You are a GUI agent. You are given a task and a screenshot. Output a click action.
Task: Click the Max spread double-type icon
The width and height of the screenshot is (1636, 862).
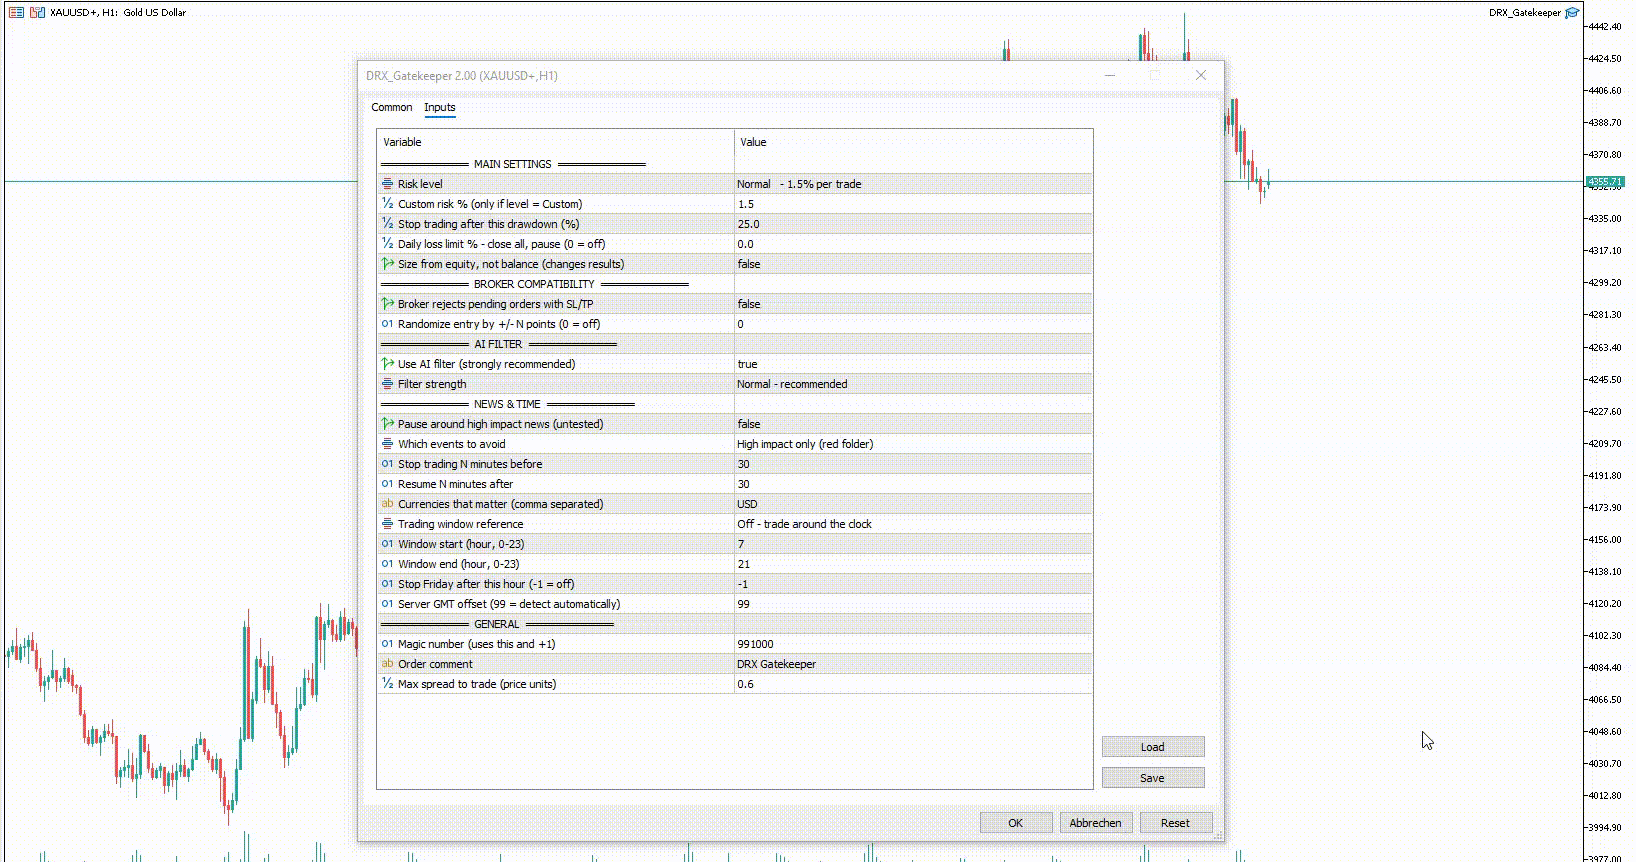[x=387, y=684]
